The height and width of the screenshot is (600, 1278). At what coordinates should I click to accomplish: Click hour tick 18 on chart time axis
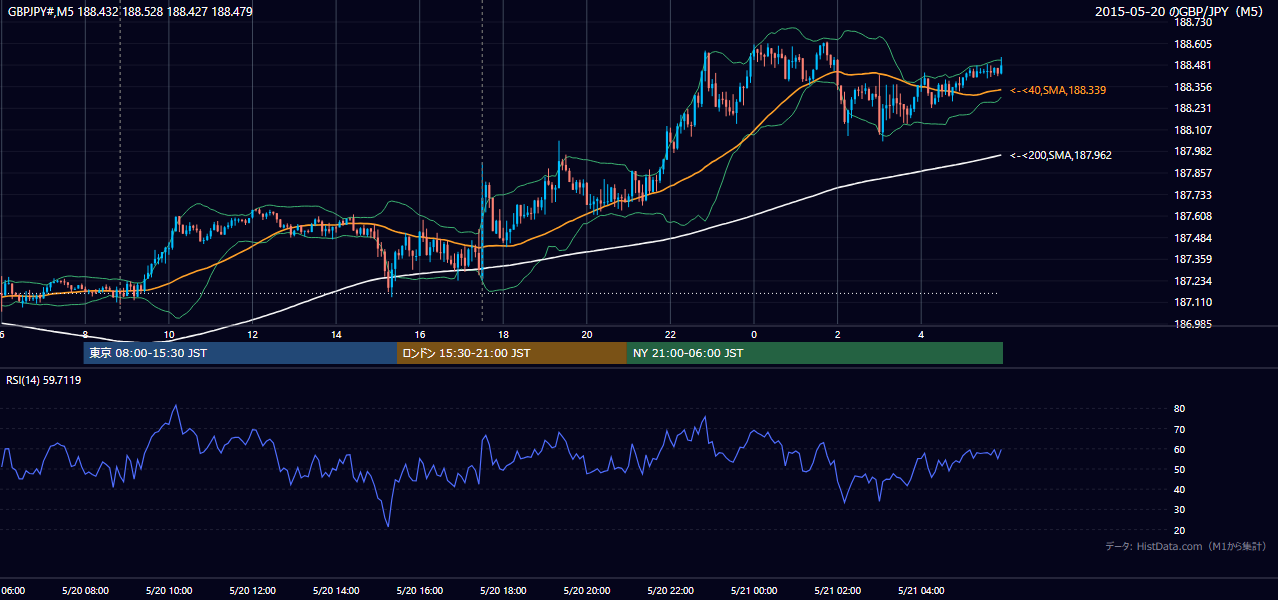tap(503, 334)
